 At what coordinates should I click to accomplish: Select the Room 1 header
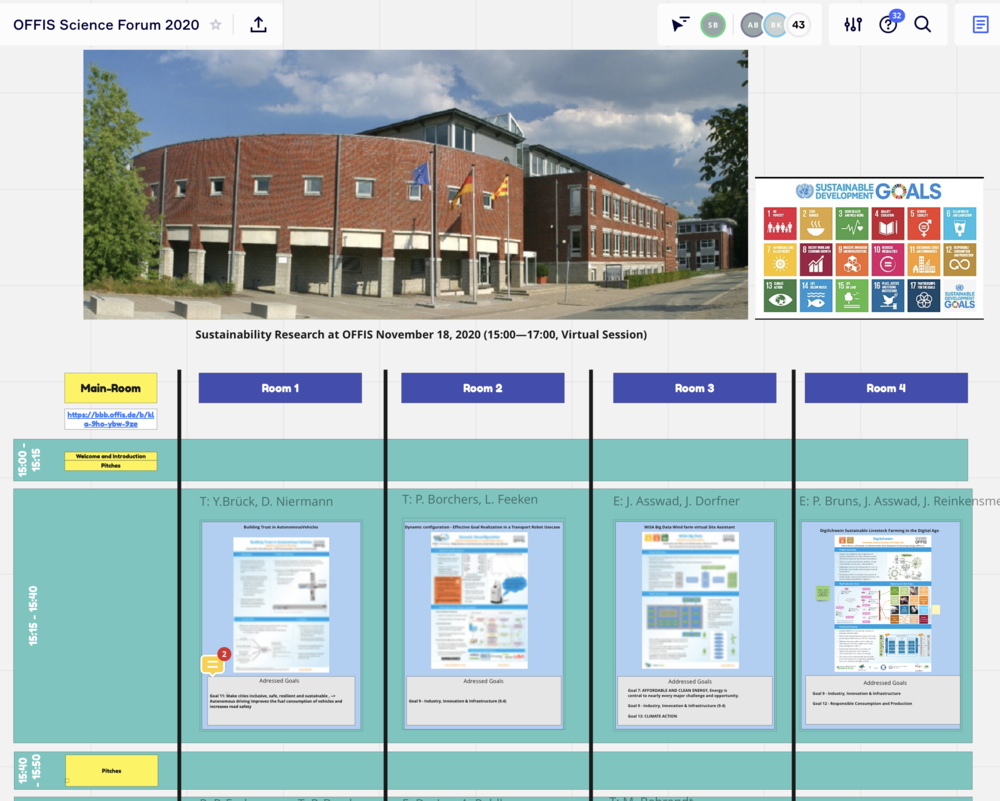pyautogui.click(x=280, y=388)
